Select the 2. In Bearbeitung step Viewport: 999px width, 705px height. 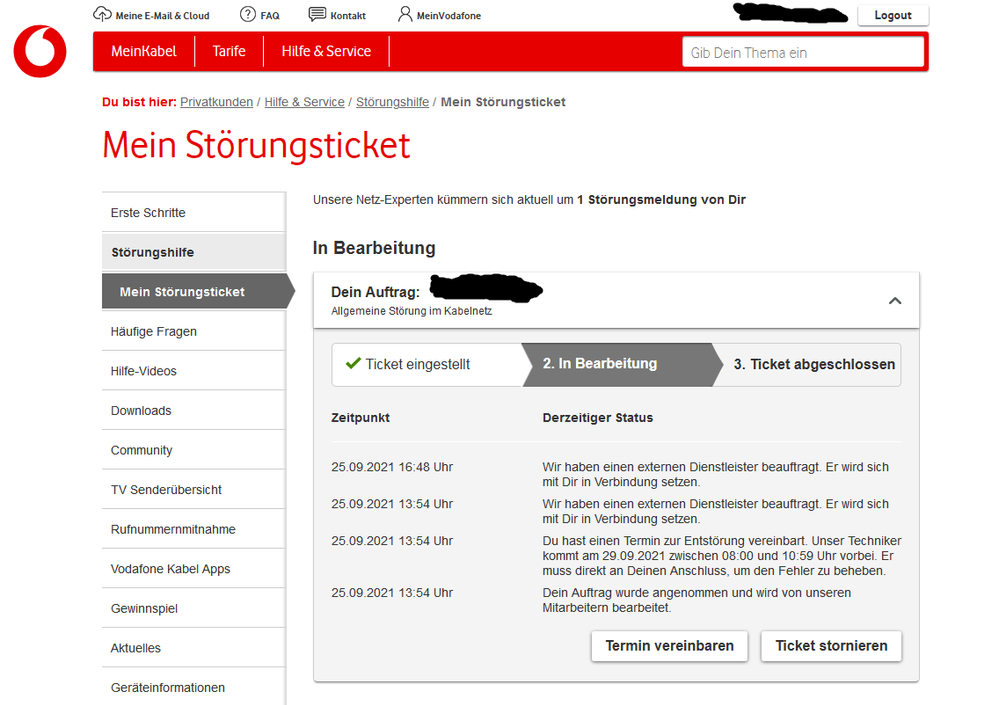coord(621,364)
